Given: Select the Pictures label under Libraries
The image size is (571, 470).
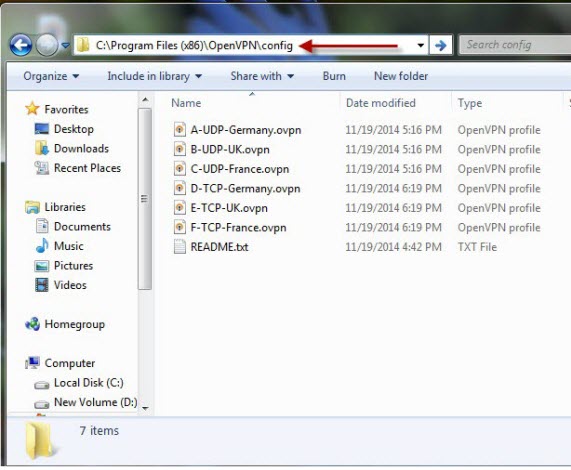Looking at the screenshot, I should click(x=74, y=266).
